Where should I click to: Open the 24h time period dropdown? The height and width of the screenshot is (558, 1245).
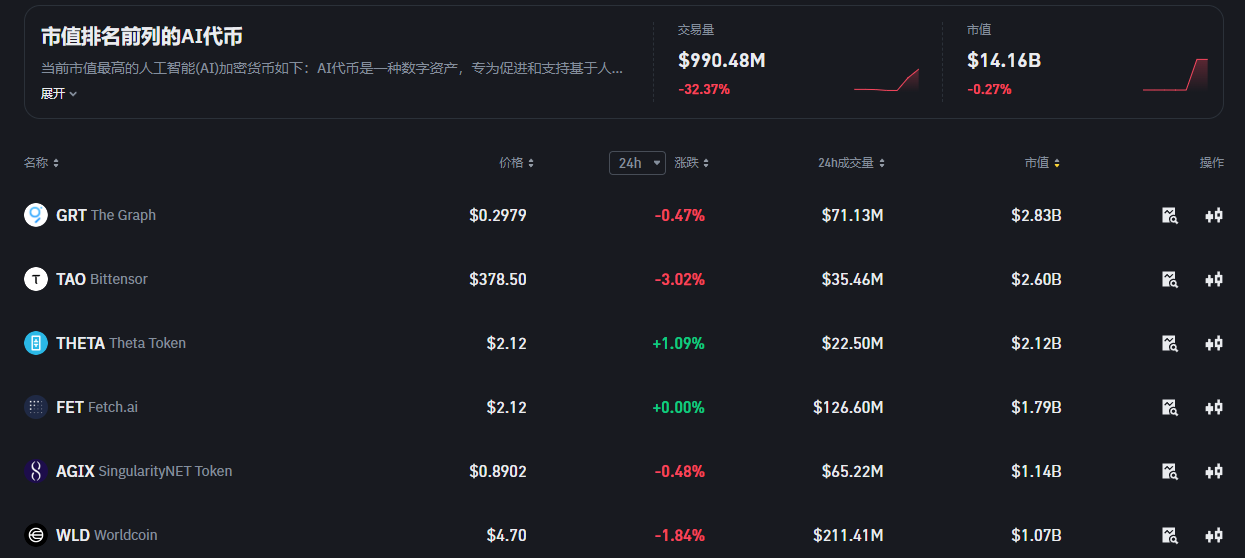[637, 163]
